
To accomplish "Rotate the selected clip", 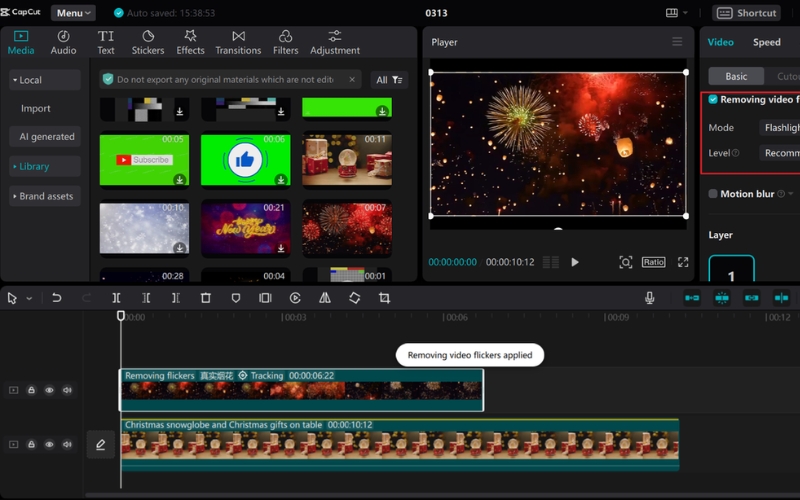I will [x=355, y=298].
